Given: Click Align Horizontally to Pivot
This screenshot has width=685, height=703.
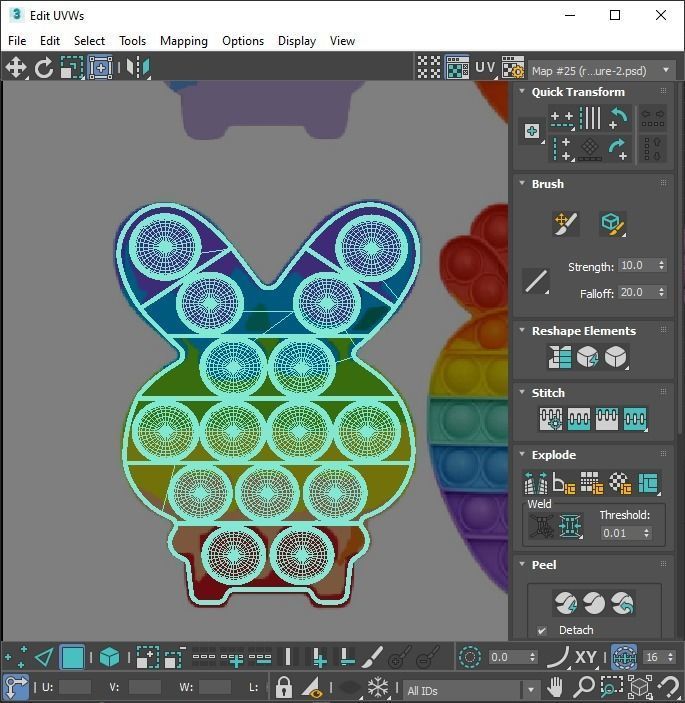Looking at the screenshot, I should pos(562,118).
